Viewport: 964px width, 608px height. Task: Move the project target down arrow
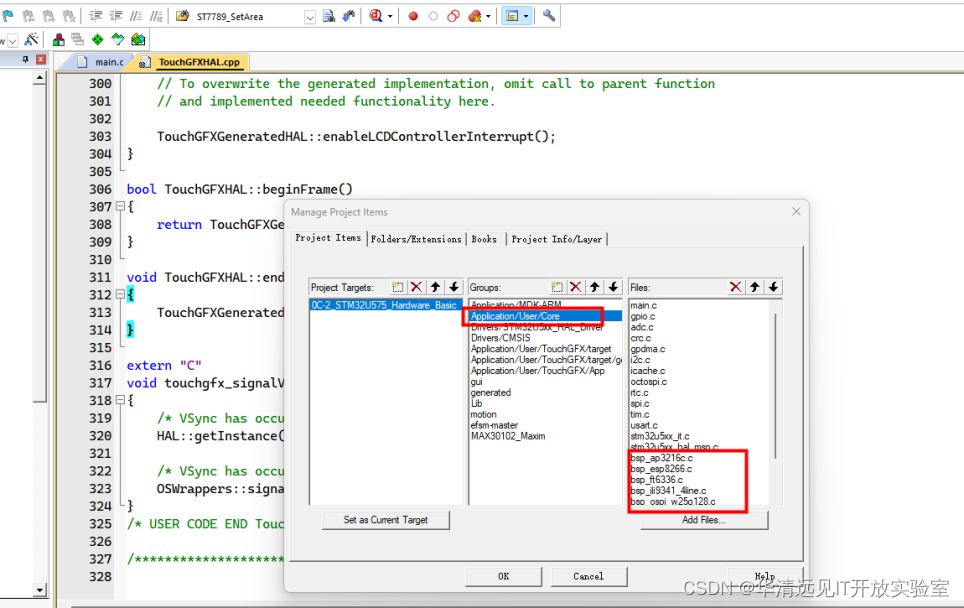point(454,287)
